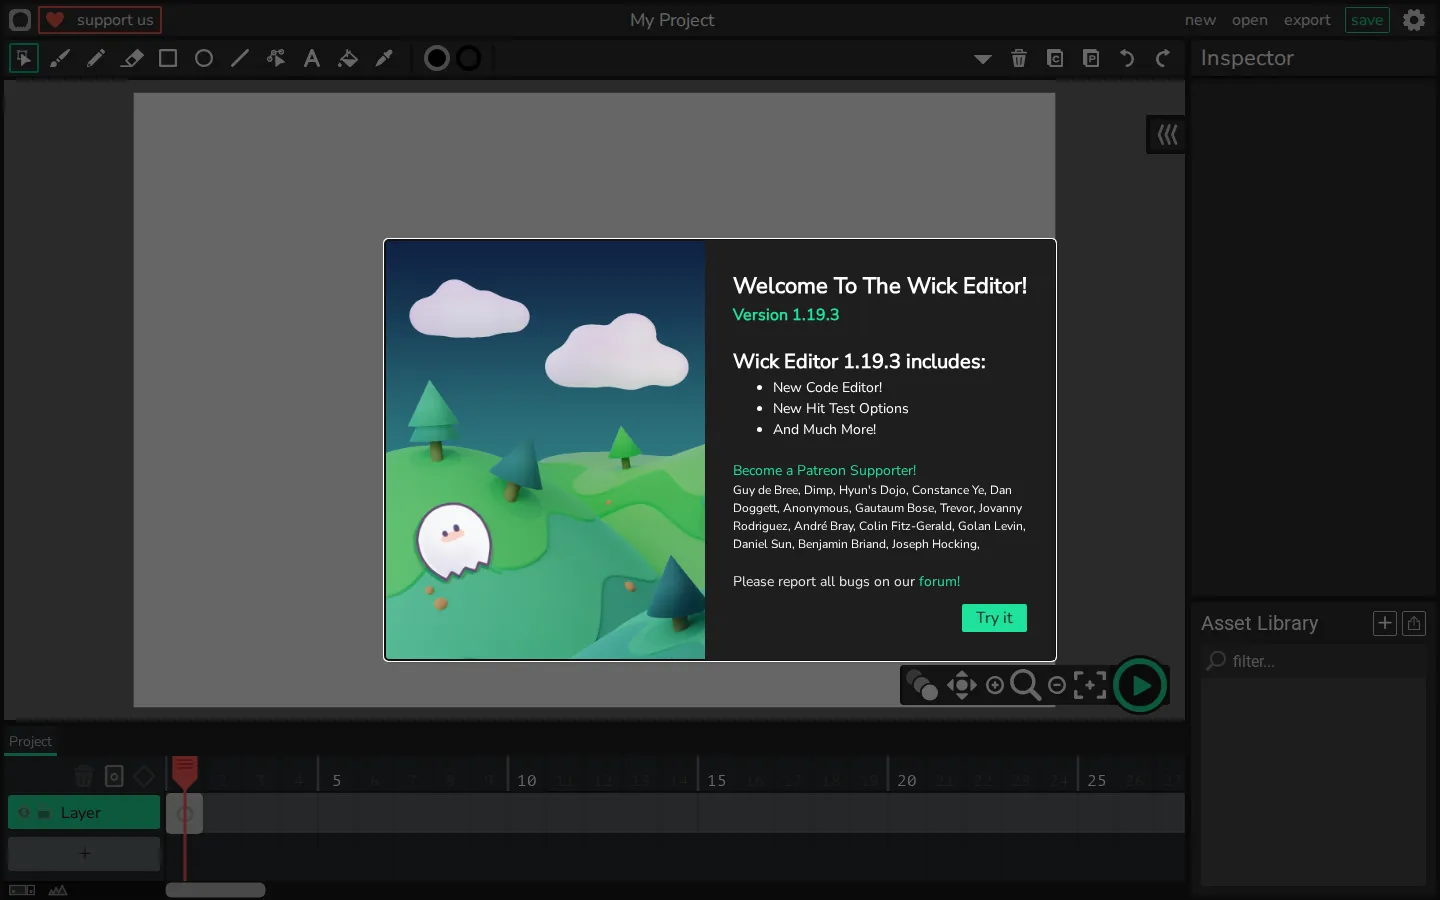Select the Cursor tool
Viewport: 1440px width, 900px height.
pos(24,58)
